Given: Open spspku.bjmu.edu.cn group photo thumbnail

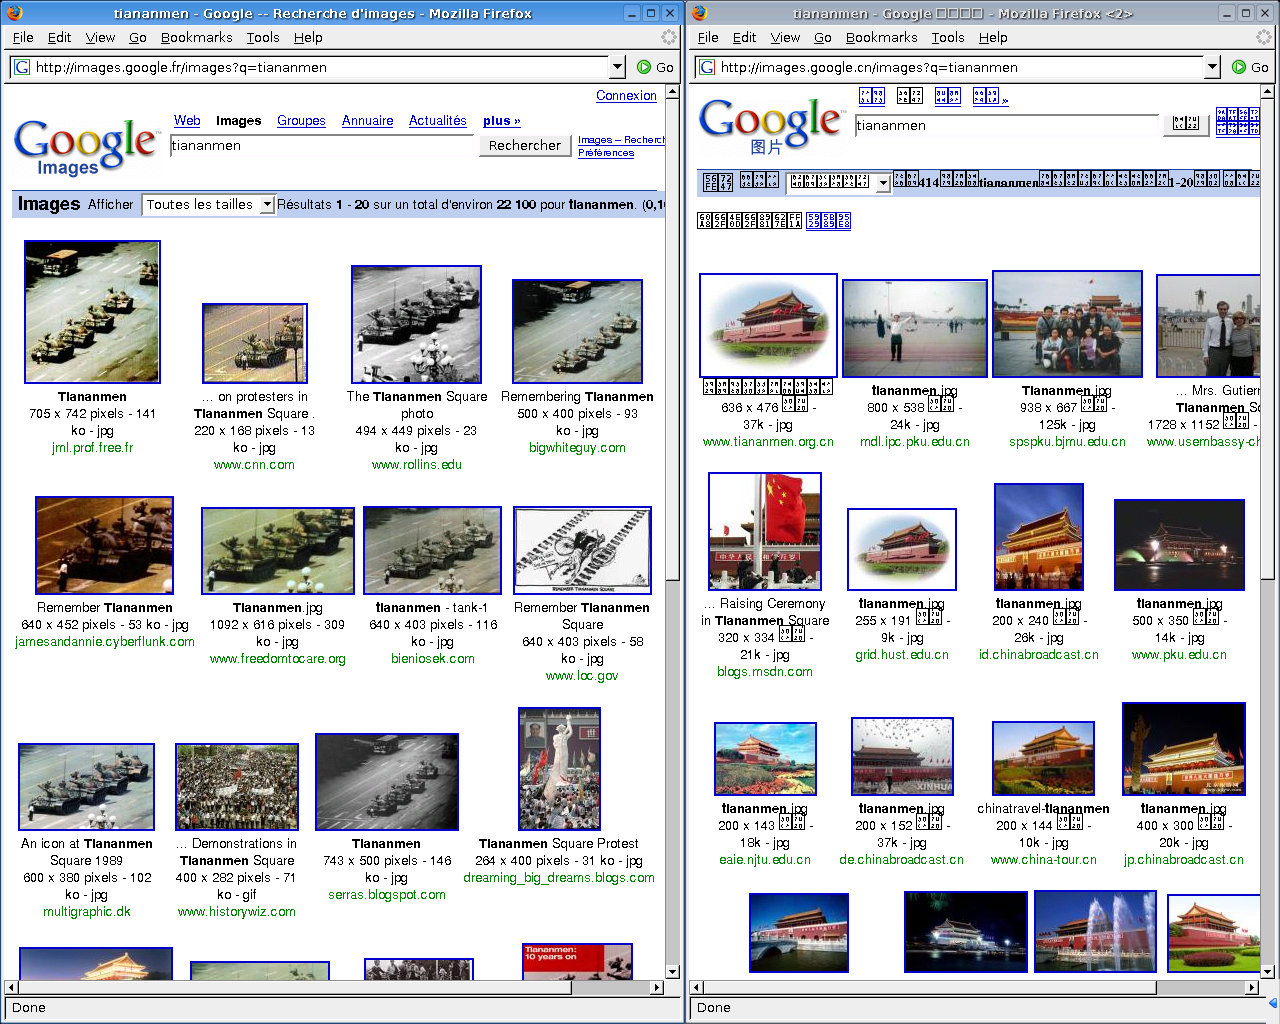Looking at the screenshot, I should coord(1067,324).
